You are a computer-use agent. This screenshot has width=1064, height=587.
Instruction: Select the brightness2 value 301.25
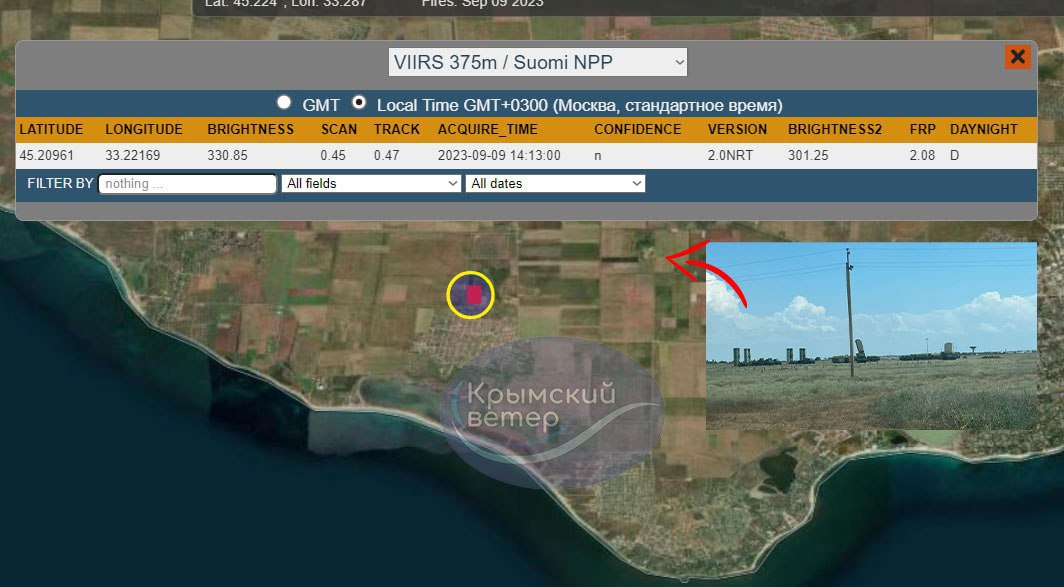[808, 155]
